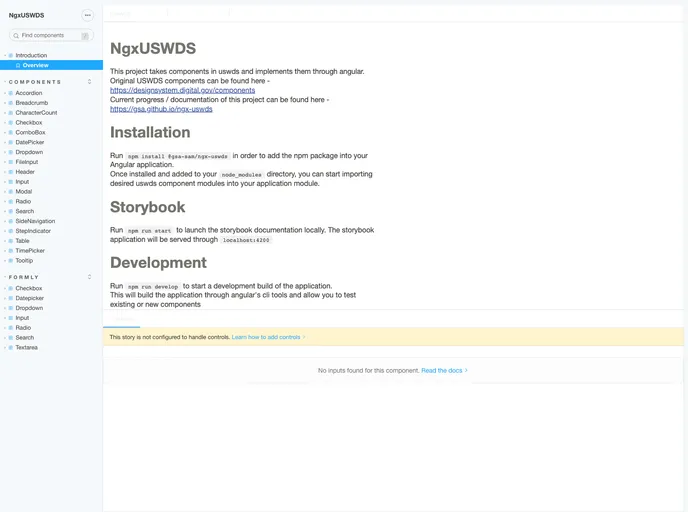Open designsystem.digital.gov components link
Image resolution: width=688 pixels, height=512 pixels.
click(183, 90)
